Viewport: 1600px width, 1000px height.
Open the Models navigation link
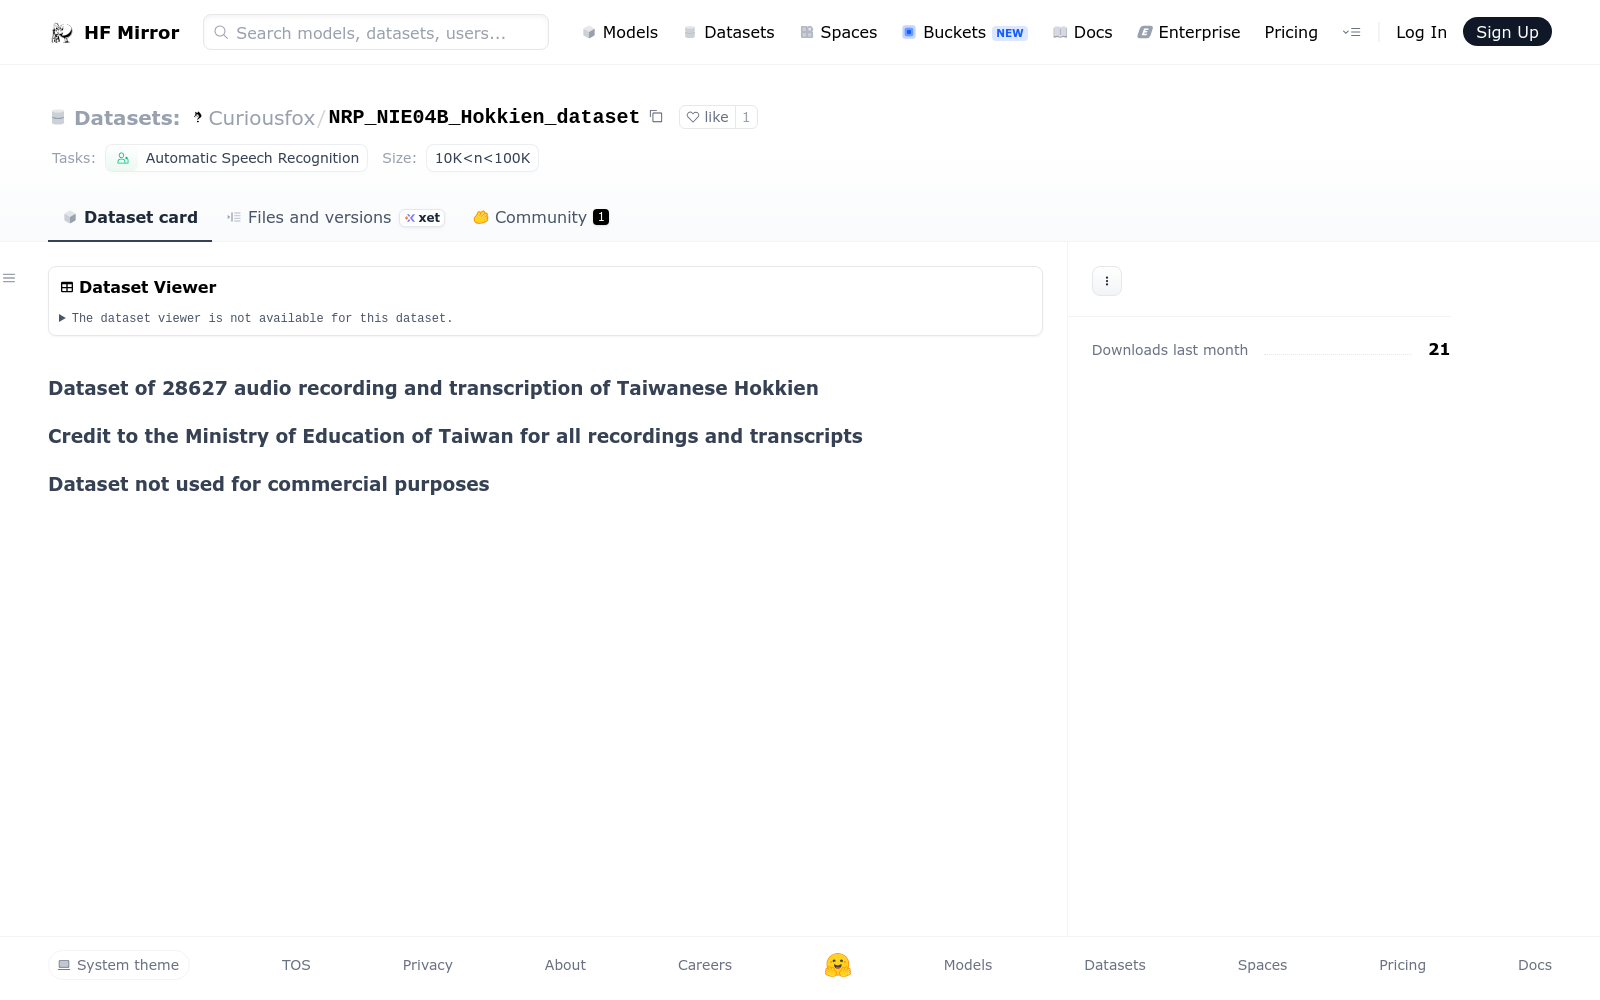tap(620, 32)
